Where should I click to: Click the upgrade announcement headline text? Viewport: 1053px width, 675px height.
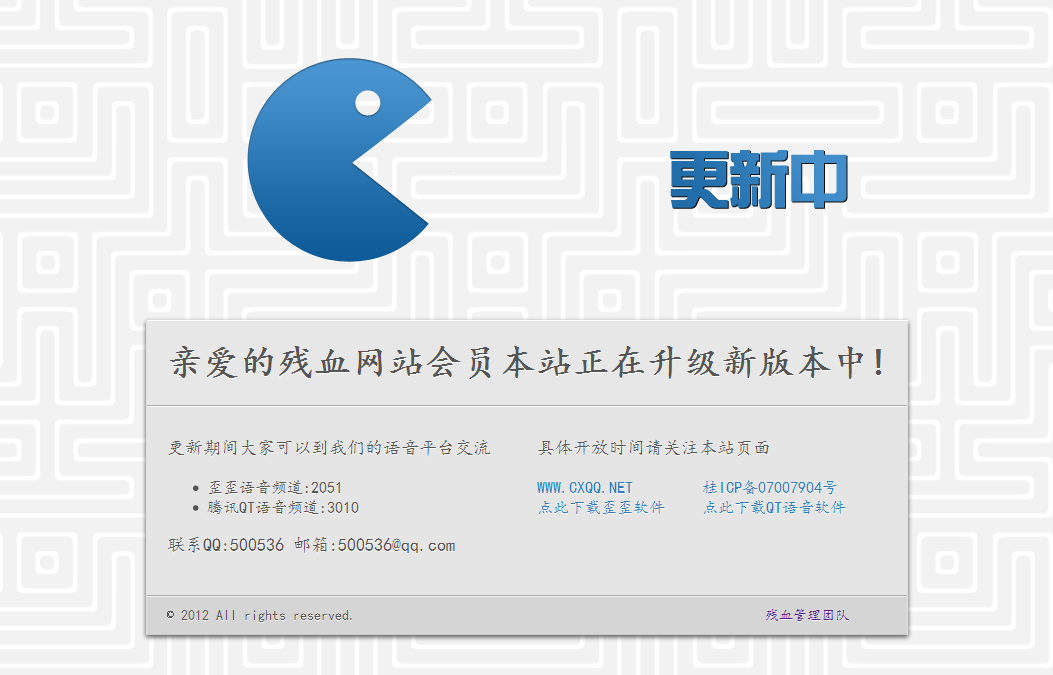pyautogui.click(x=529, y=364)
